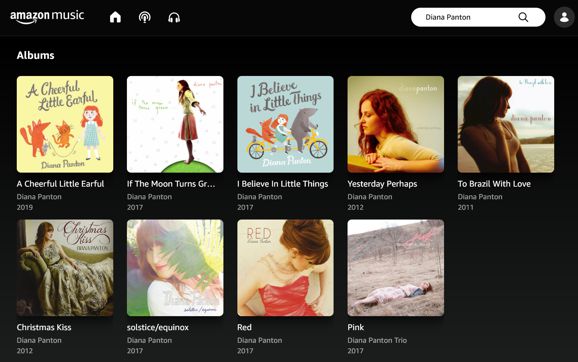The width and height of the screenshot is (578, 362).
Task: Click the title If The Moon Turns Gr...
Action: [x=171, y=184]
